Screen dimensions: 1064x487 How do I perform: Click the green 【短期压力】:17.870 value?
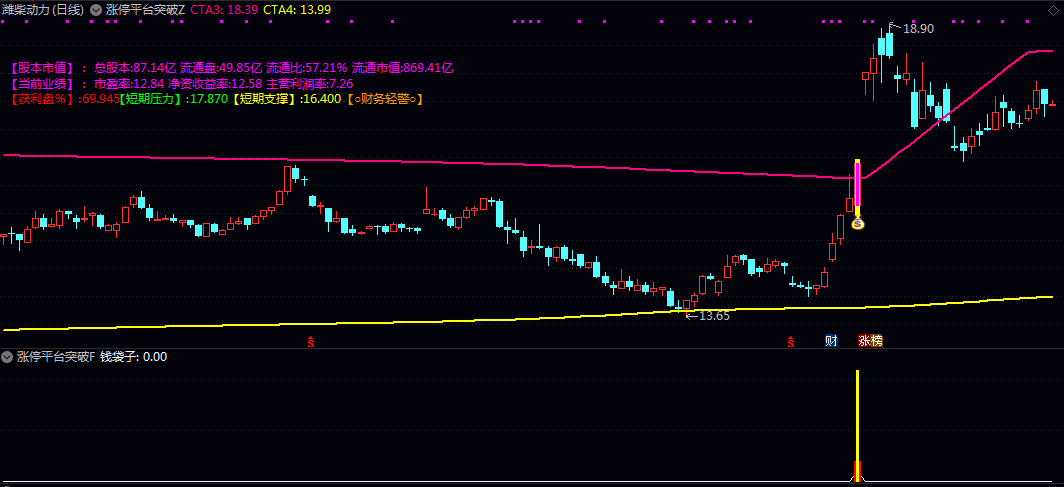(x=174, y=100)
